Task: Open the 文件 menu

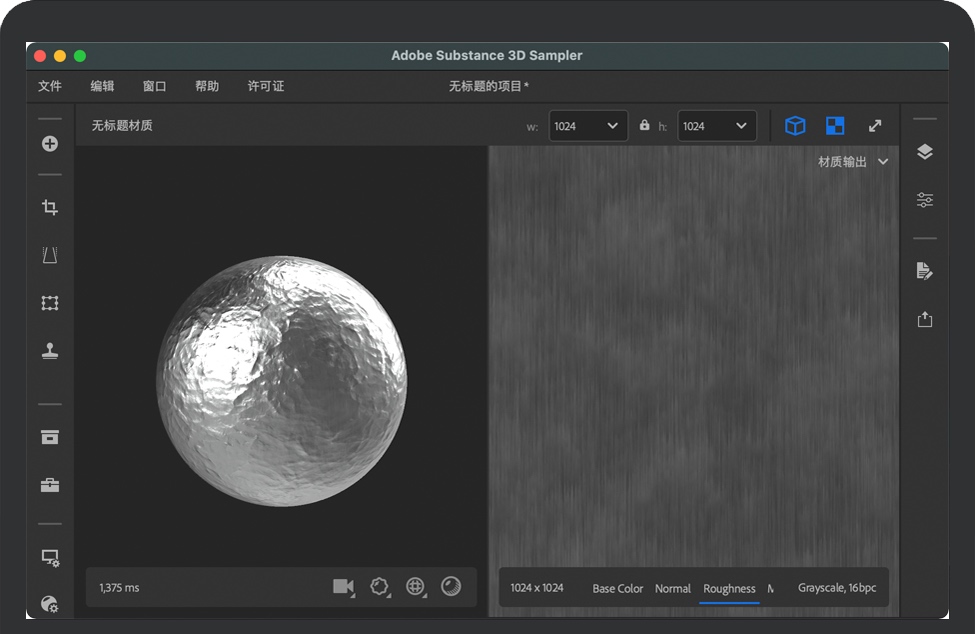Action: 50,86
